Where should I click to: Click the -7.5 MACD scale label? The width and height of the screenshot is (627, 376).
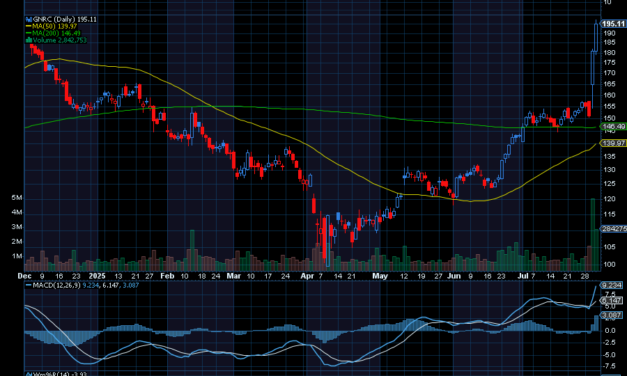click(610, 366)
